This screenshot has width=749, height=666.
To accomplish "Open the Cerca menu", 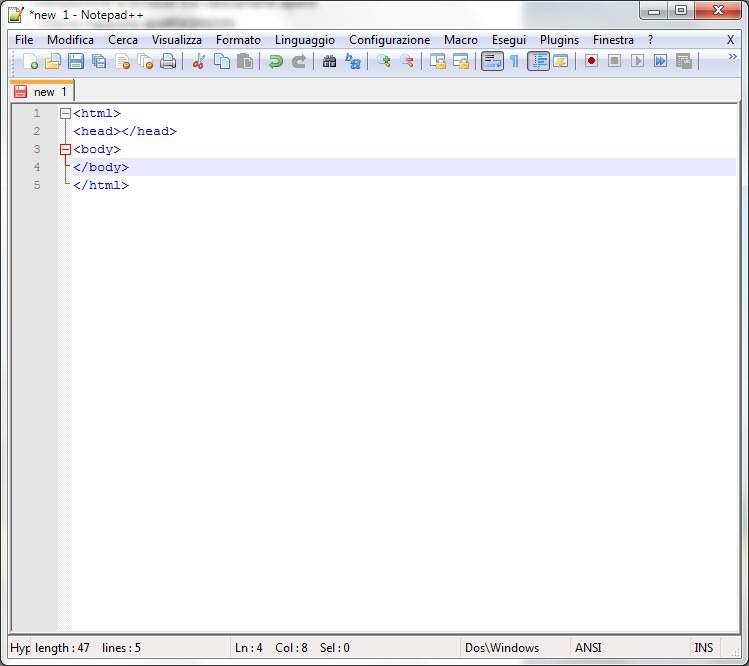I will pyautogui.click(x=123, y=40).
